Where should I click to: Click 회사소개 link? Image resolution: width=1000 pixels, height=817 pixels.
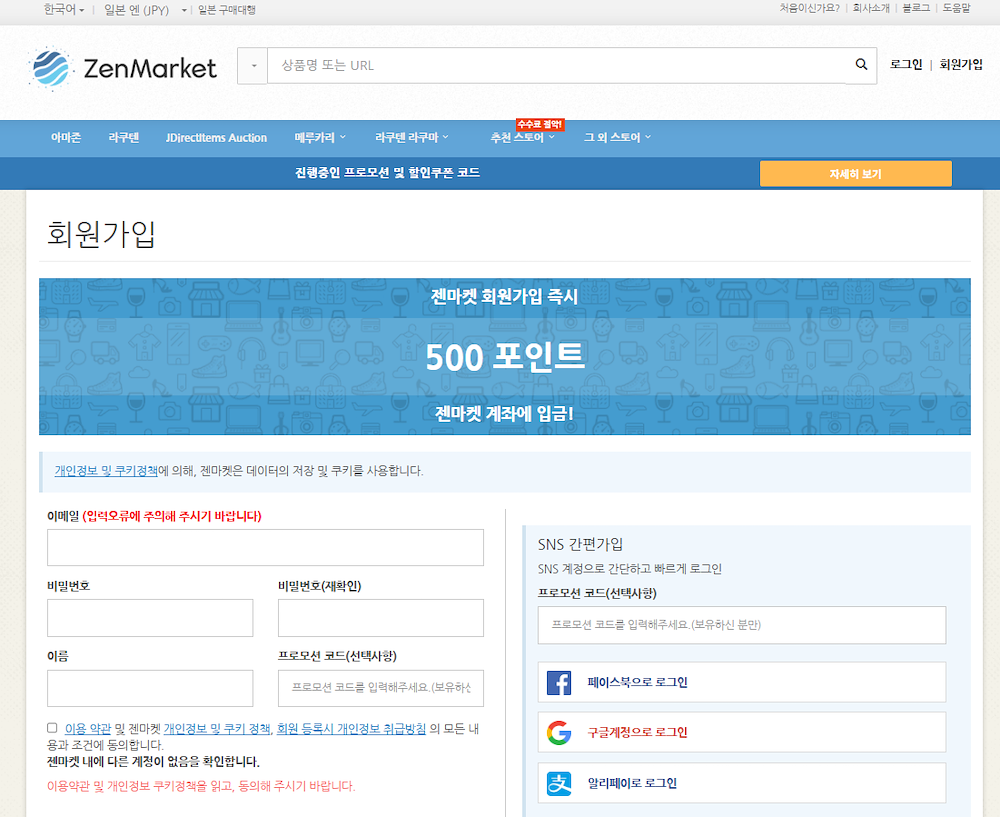[871, 8]
